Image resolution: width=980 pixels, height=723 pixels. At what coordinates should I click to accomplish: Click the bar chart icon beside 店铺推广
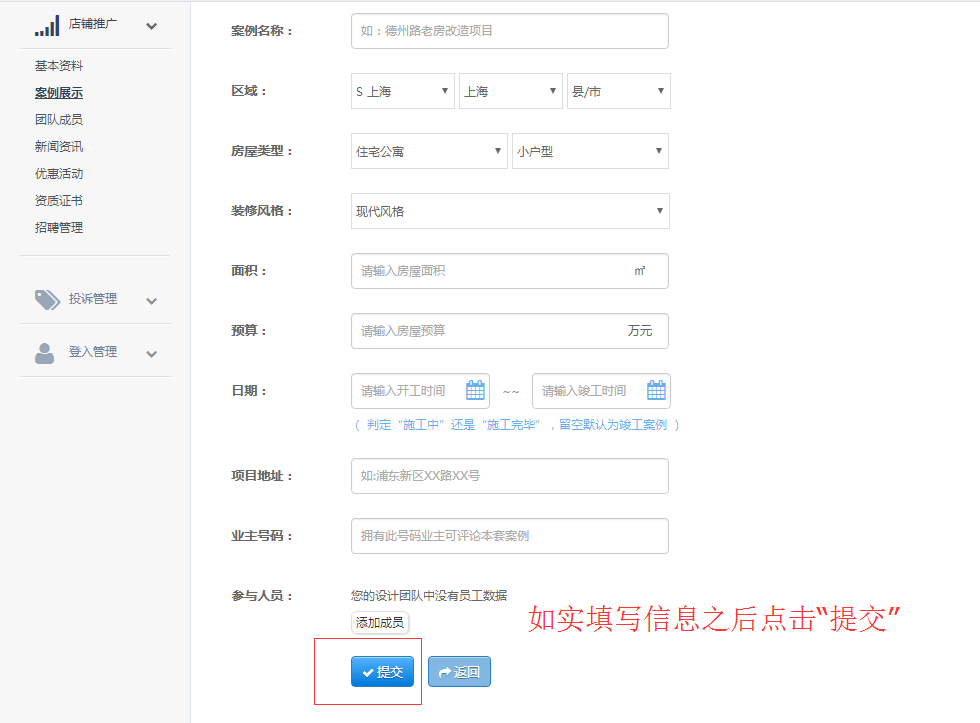[47, 24]
